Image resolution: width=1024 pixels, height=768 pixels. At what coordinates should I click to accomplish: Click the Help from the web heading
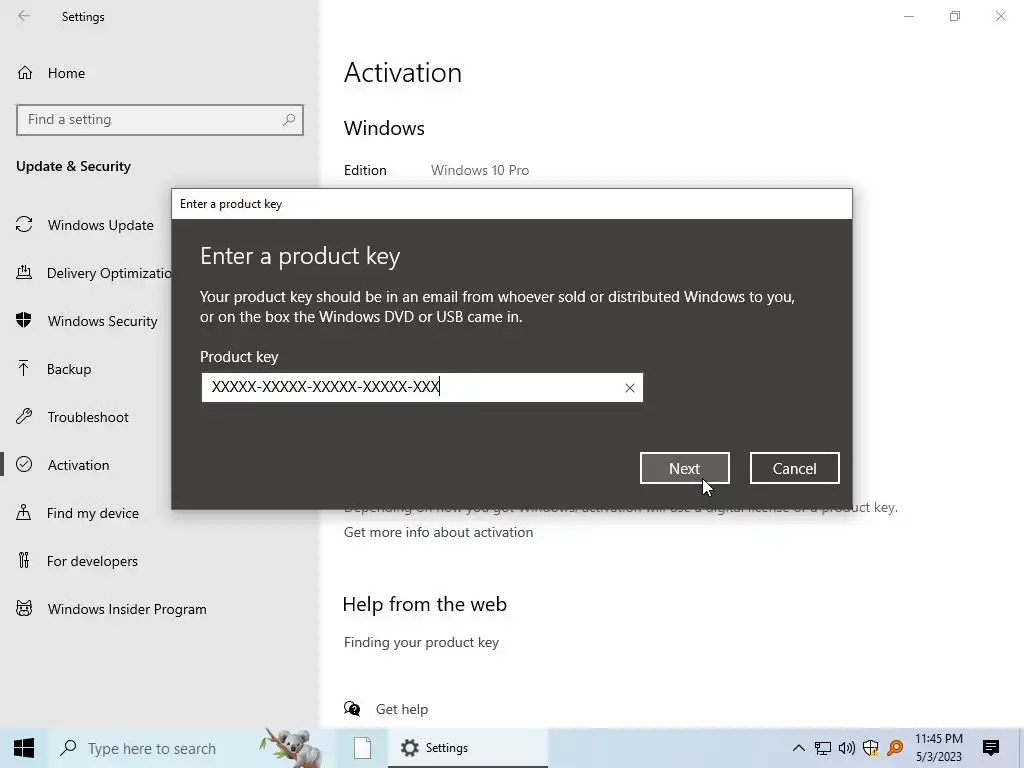point(424,604)
